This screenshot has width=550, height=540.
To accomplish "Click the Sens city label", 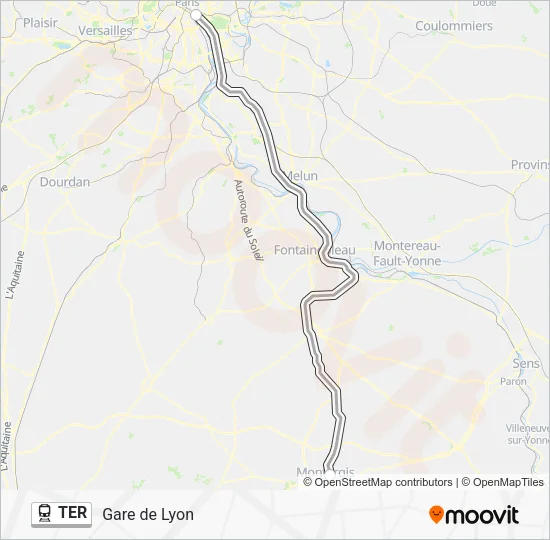I will click(x=526, y=363).
